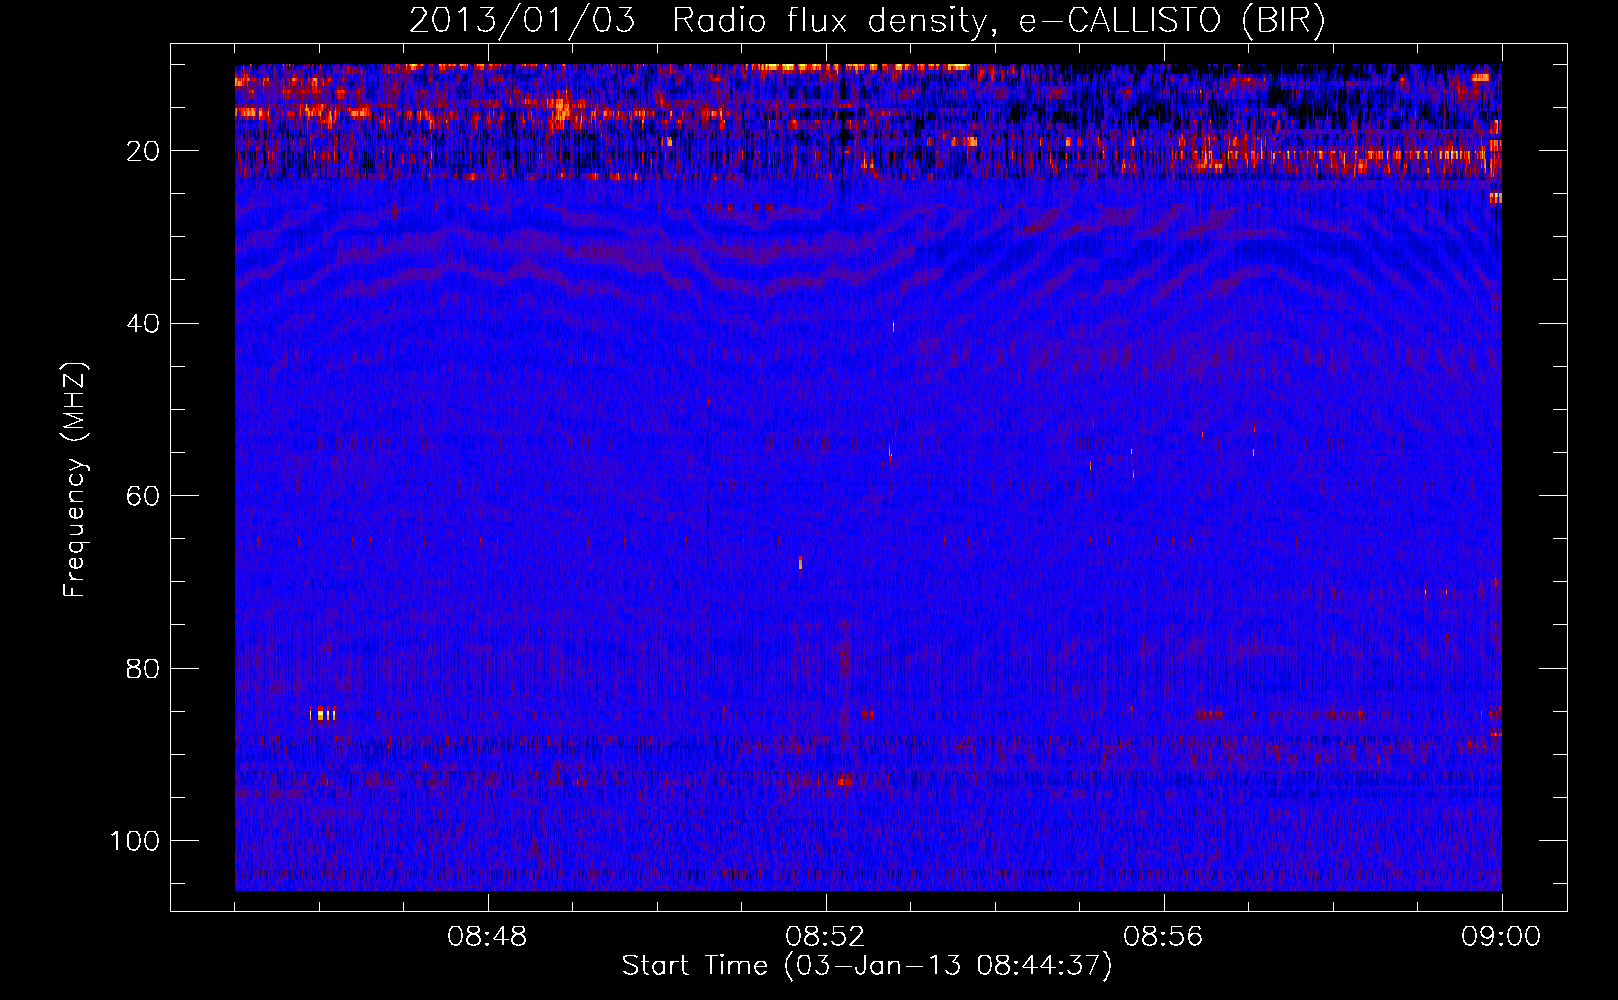This screenshot has height=1000, width=1618.
Task: Click the '08:56' time tick label
Action: tap(1164, 937)
